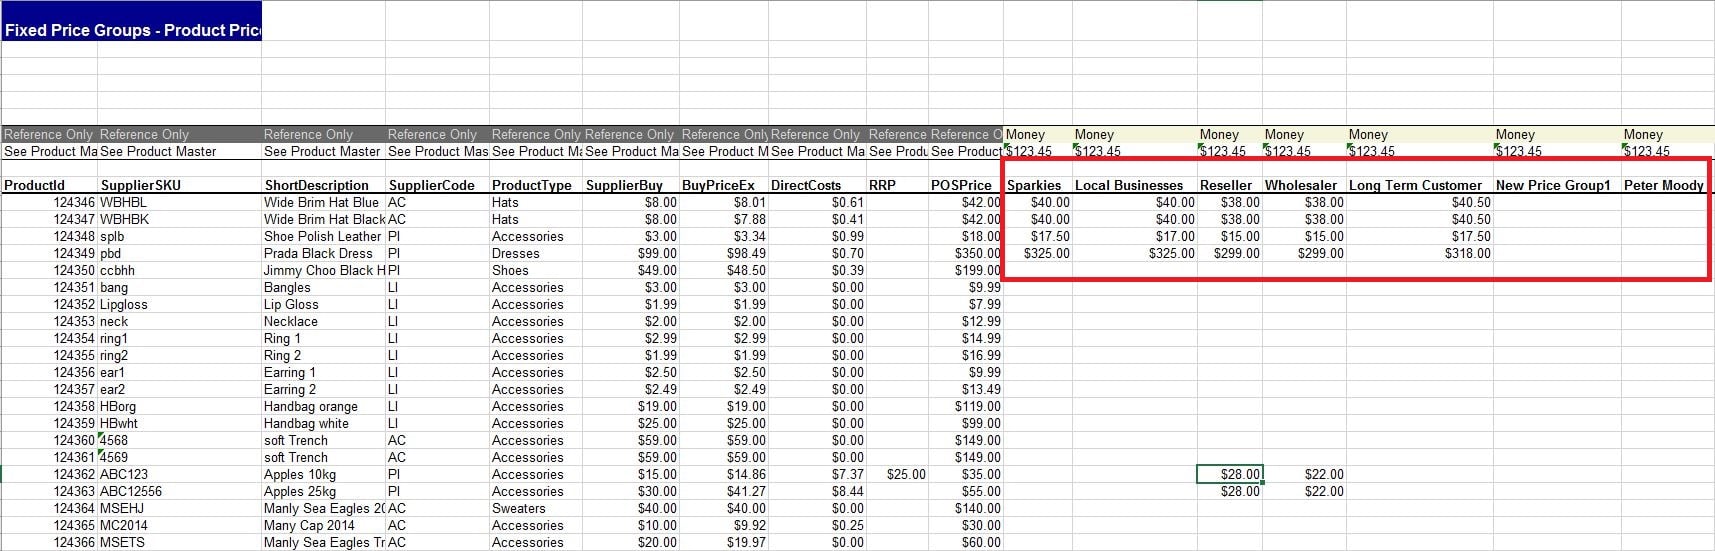Select the Reseller header cell
The image size is (1715, 551).
pos(1230,185)
